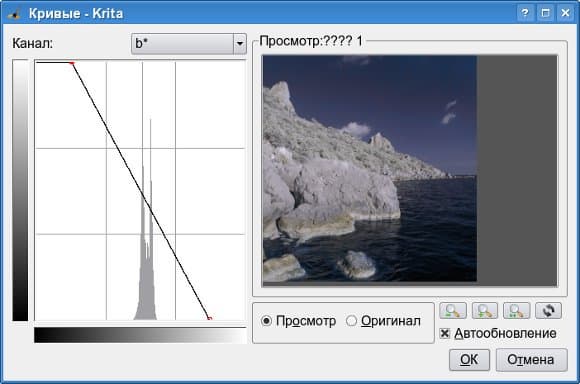Screen dimensions: 580x384
Task: Click the horizontal grayscale gradient bar
Action: 140,335
